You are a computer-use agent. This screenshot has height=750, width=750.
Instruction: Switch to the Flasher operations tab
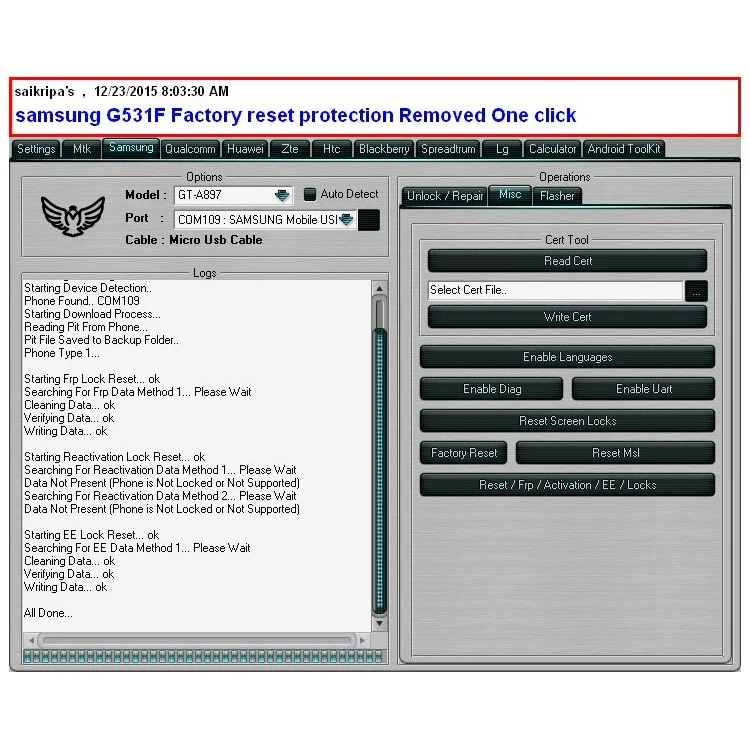click(x=557, y=196)
